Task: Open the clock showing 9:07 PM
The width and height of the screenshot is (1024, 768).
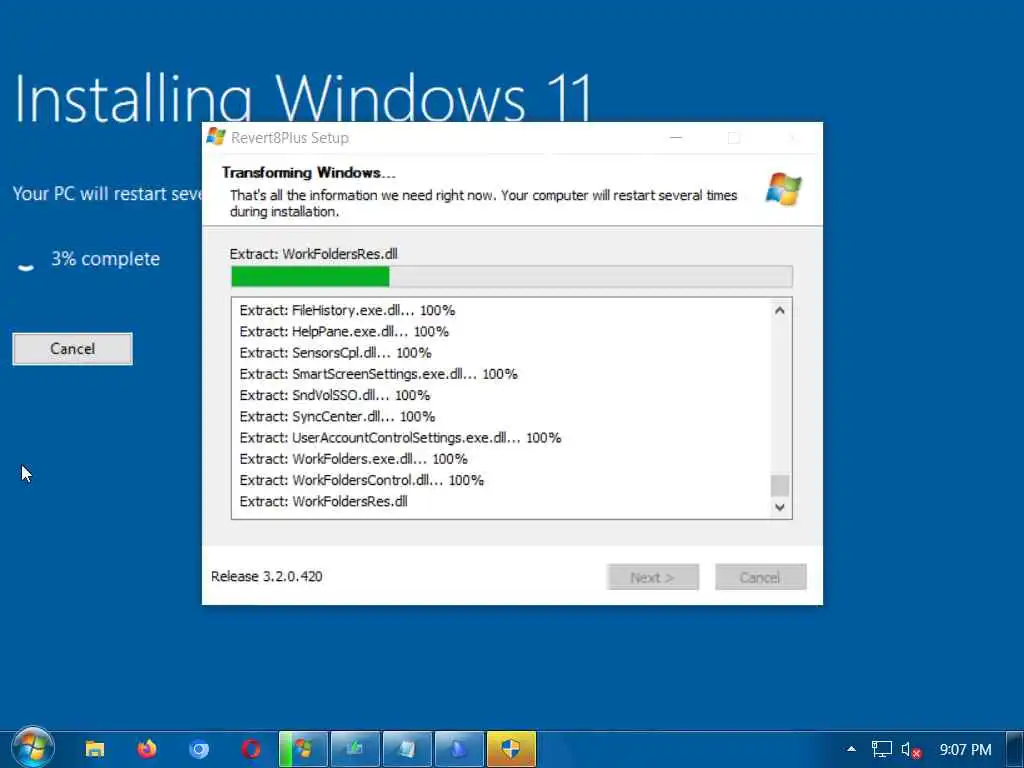Action: (x=965, y=750)
